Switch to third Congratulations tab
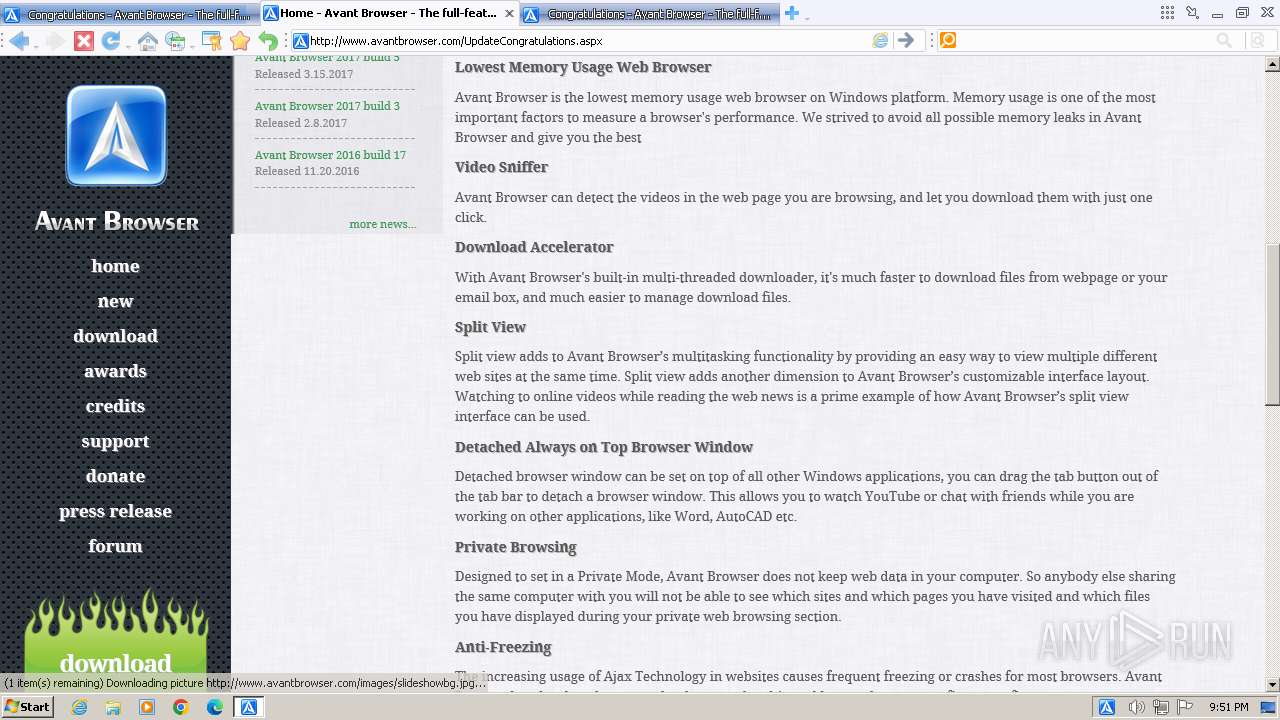Screen dimensions: 1280x720 pyautogui.click(x=649, y=14)
